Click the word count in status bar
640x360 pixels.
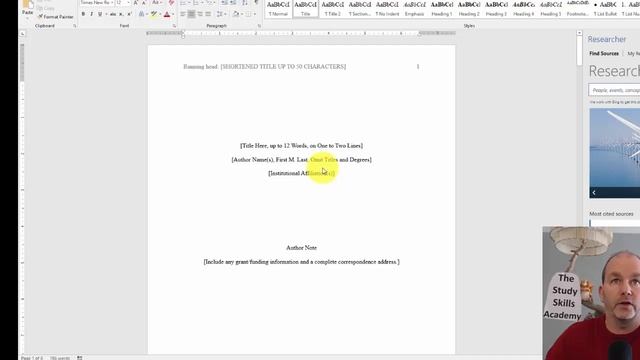[x=60, y=358]
